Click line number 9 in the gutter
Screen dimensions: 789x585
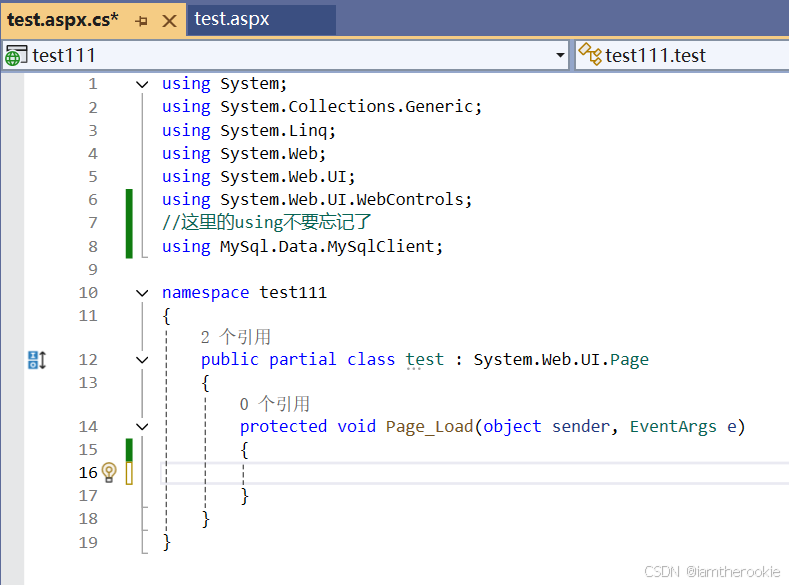pyautogui.click(x=93, y=270)
